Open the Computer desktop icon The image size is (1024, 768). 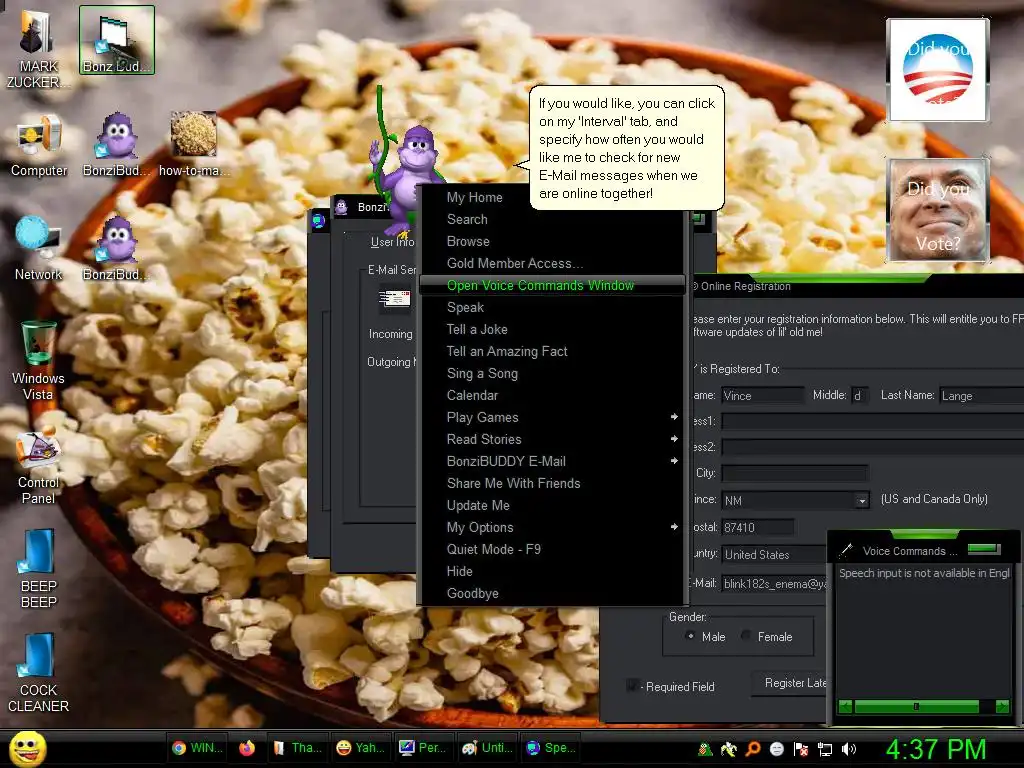(x=39, y=145)
